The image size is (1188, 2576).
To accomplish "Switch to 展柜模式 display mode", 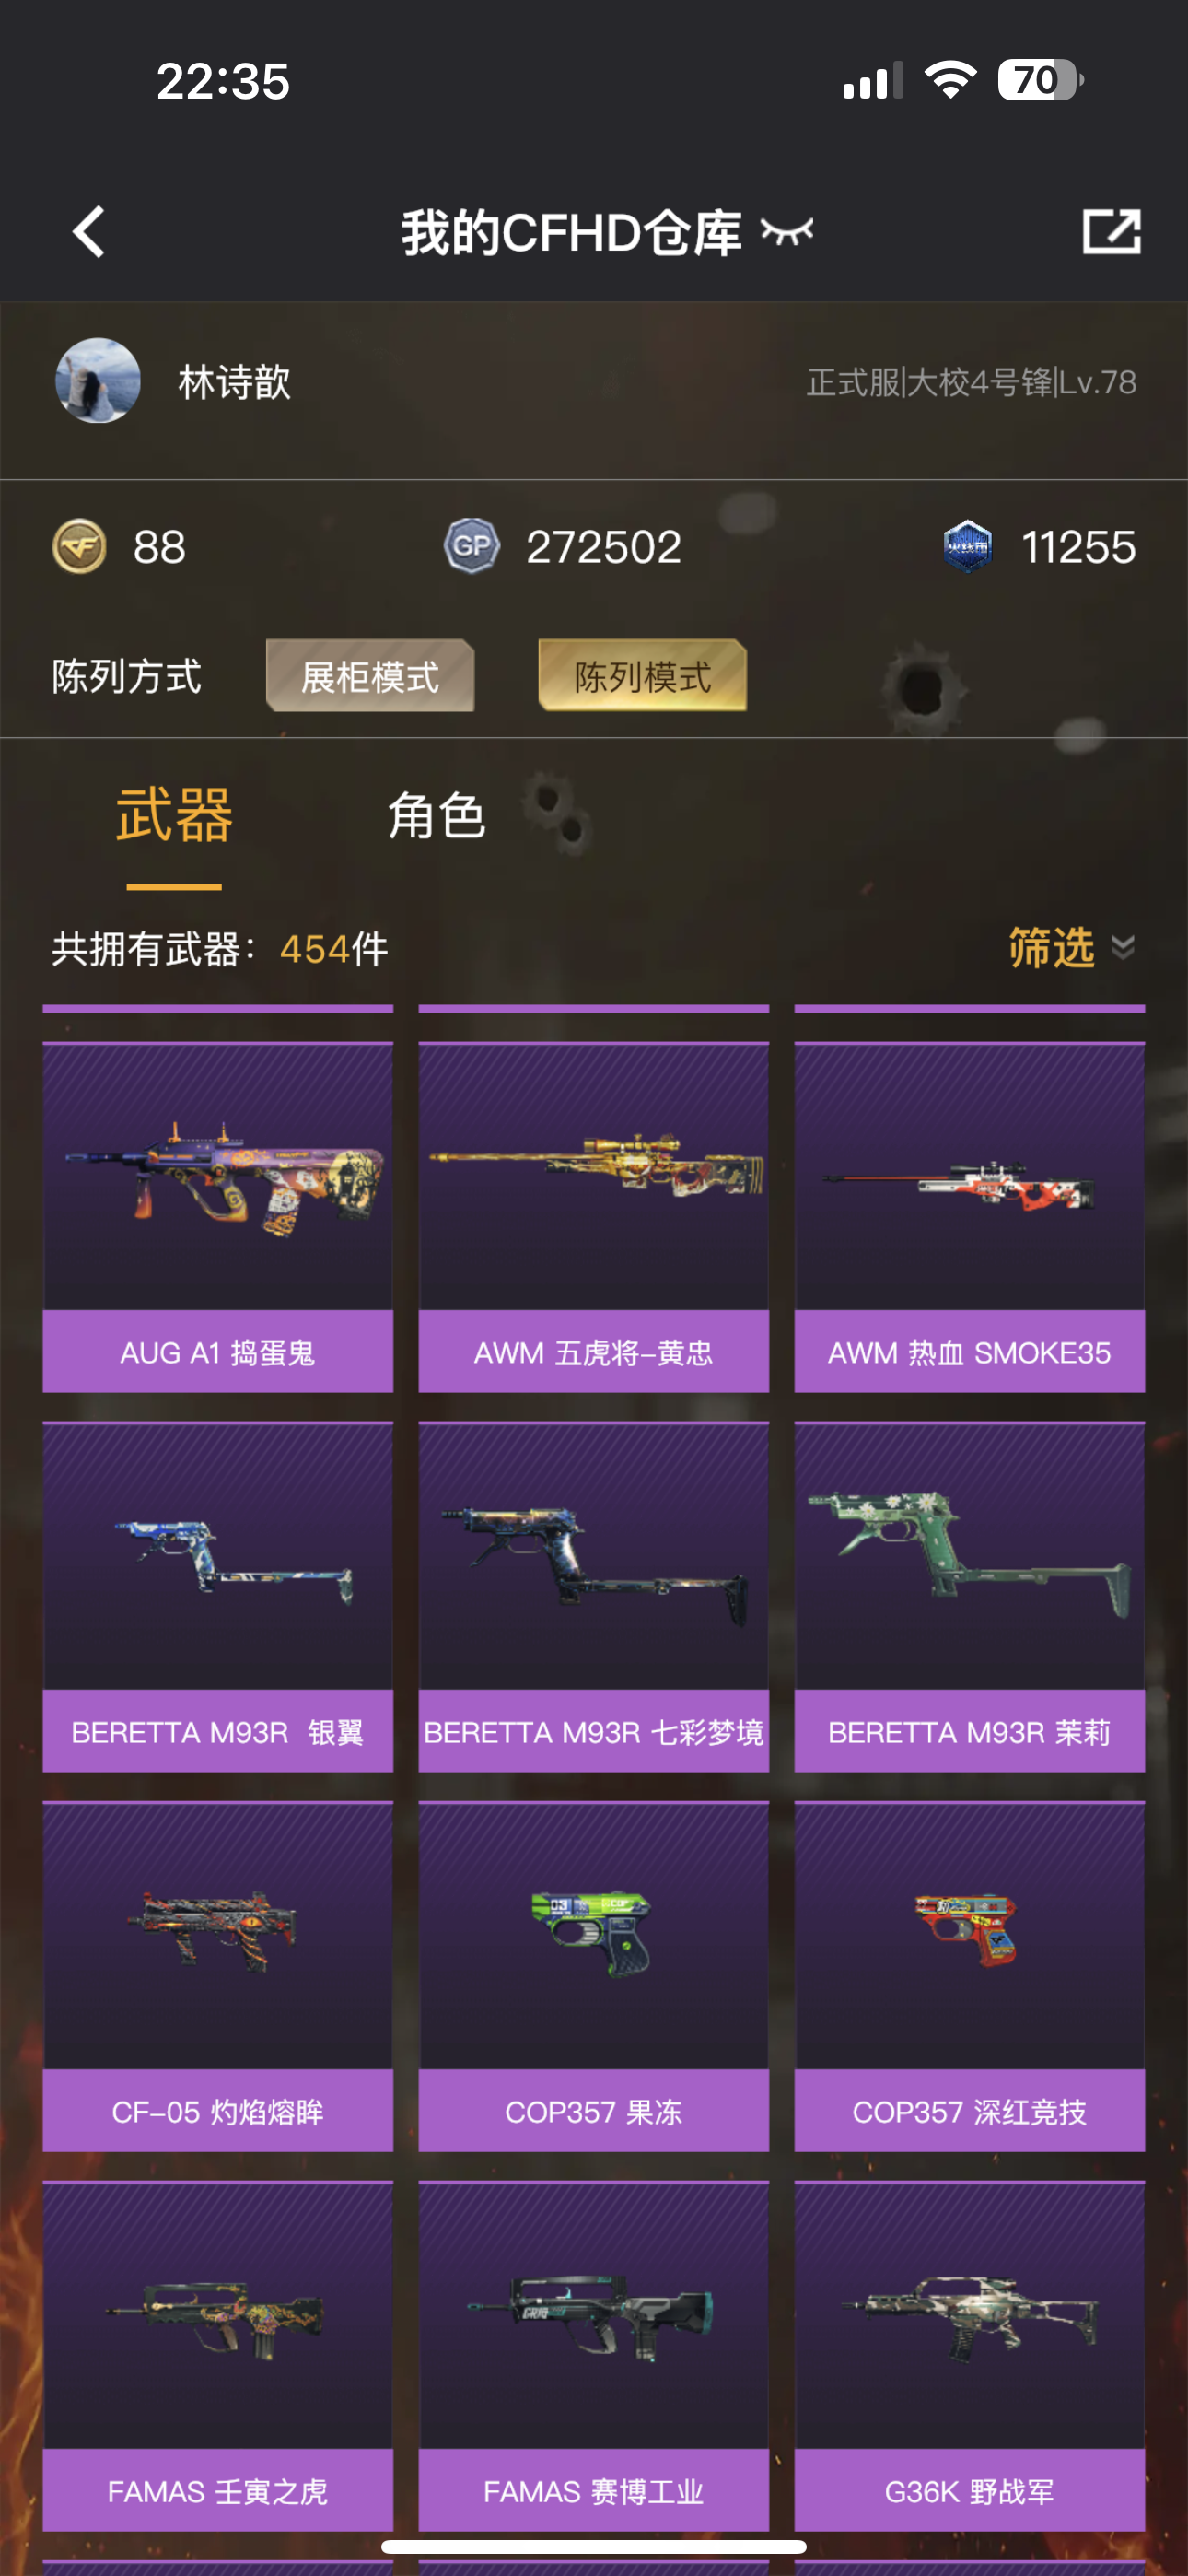I will [370, 676].
